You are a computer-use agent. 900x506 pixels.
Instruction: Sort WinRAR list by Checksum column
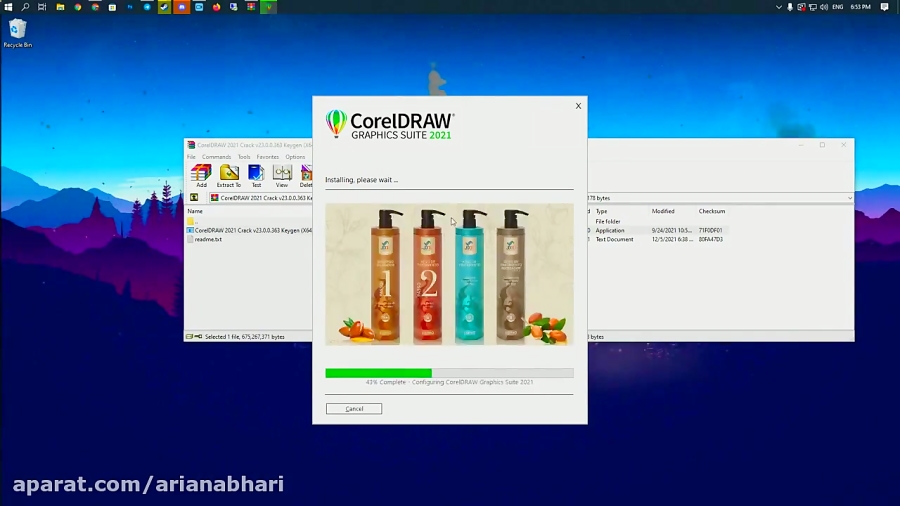coord(712,211)
